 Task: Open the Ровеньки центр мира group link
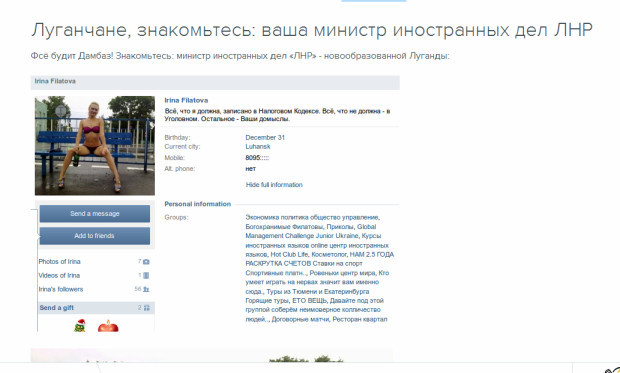(343, 273)
